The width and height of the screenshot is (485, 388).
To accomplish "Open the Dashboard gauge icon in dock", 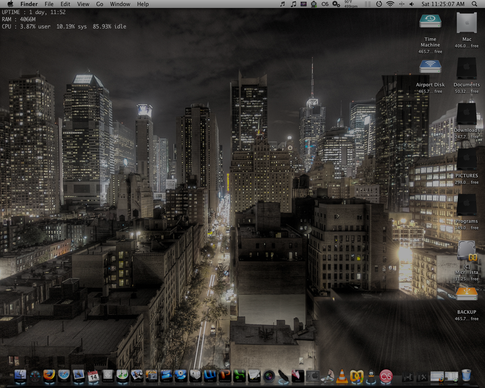I will (x=35, y=376).
